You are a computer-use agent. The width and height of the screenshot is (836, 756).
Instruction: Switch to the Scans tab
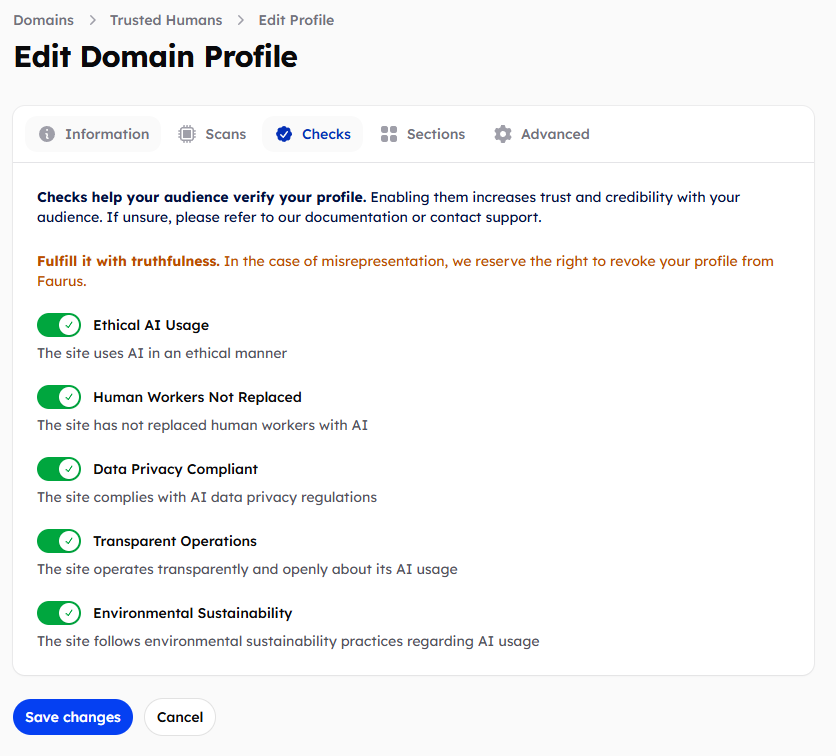212,134
